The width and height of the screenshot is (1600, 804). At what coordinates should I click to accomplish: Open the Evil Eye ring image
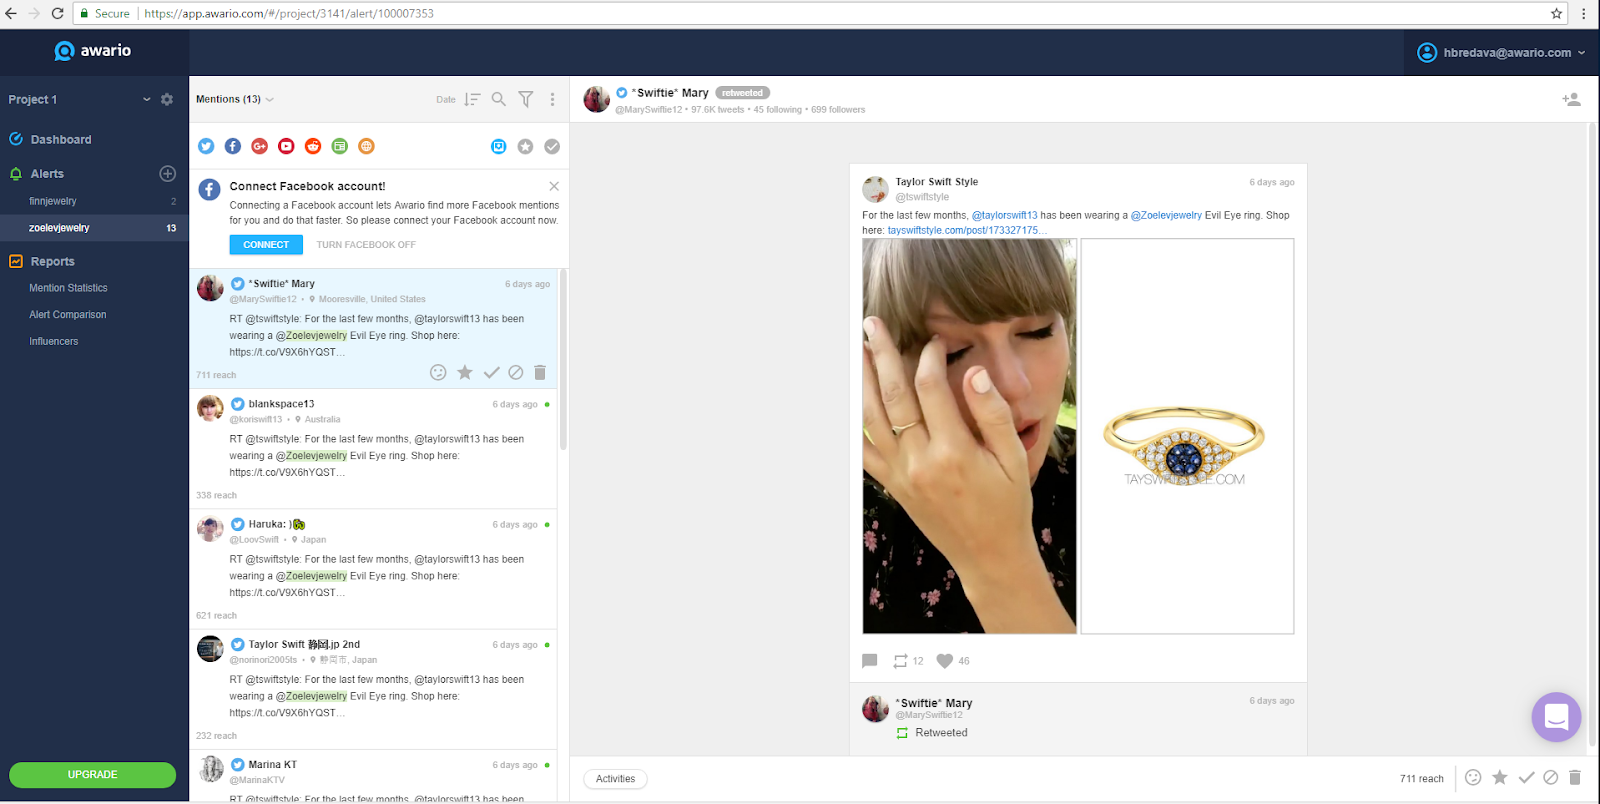click(x=1187, y=436)
